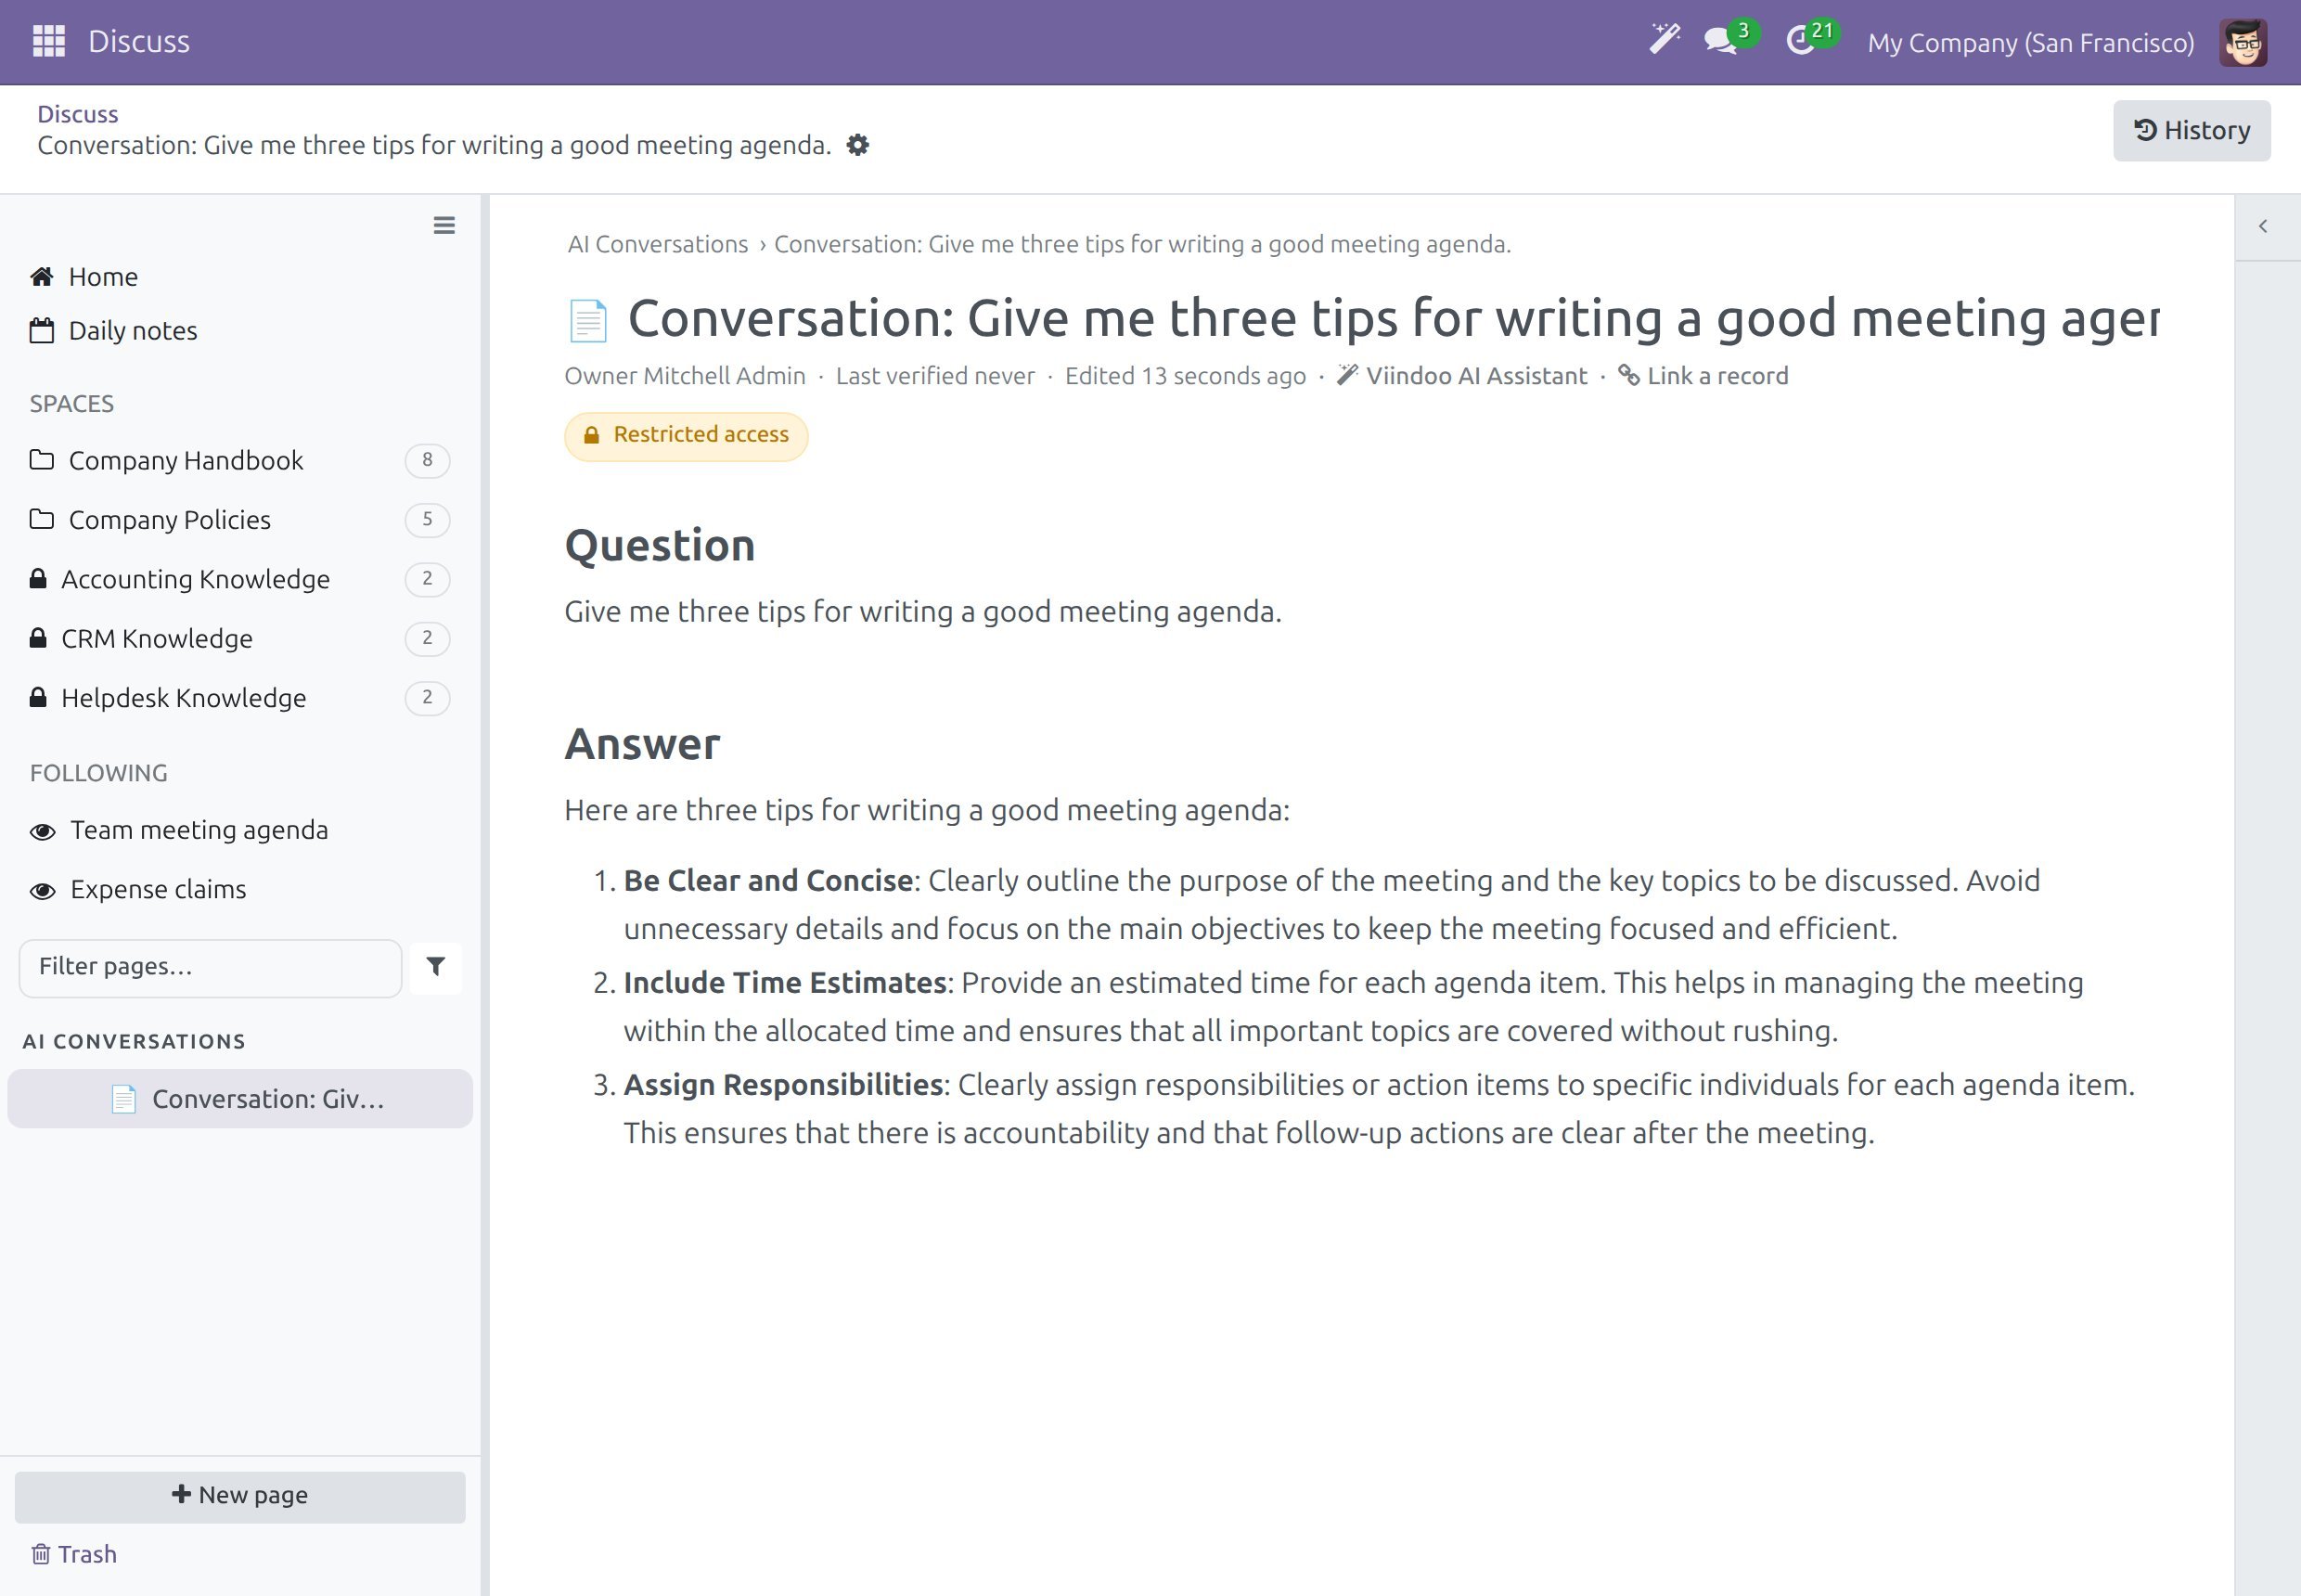Click the Owner Mitchell Admin text
The image size is (2301, 1596).
pos(685,376)
